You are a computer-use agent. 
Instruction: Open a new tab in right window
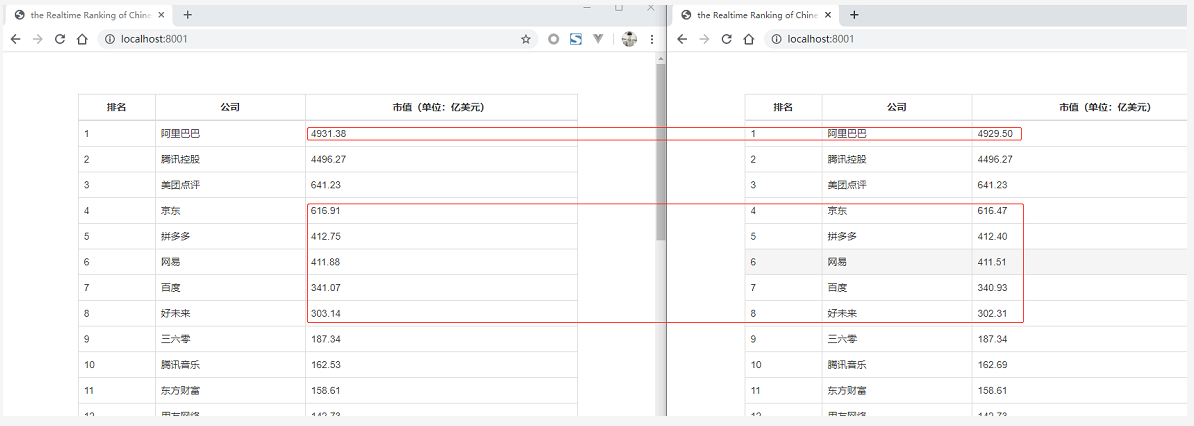pos(854,15)
